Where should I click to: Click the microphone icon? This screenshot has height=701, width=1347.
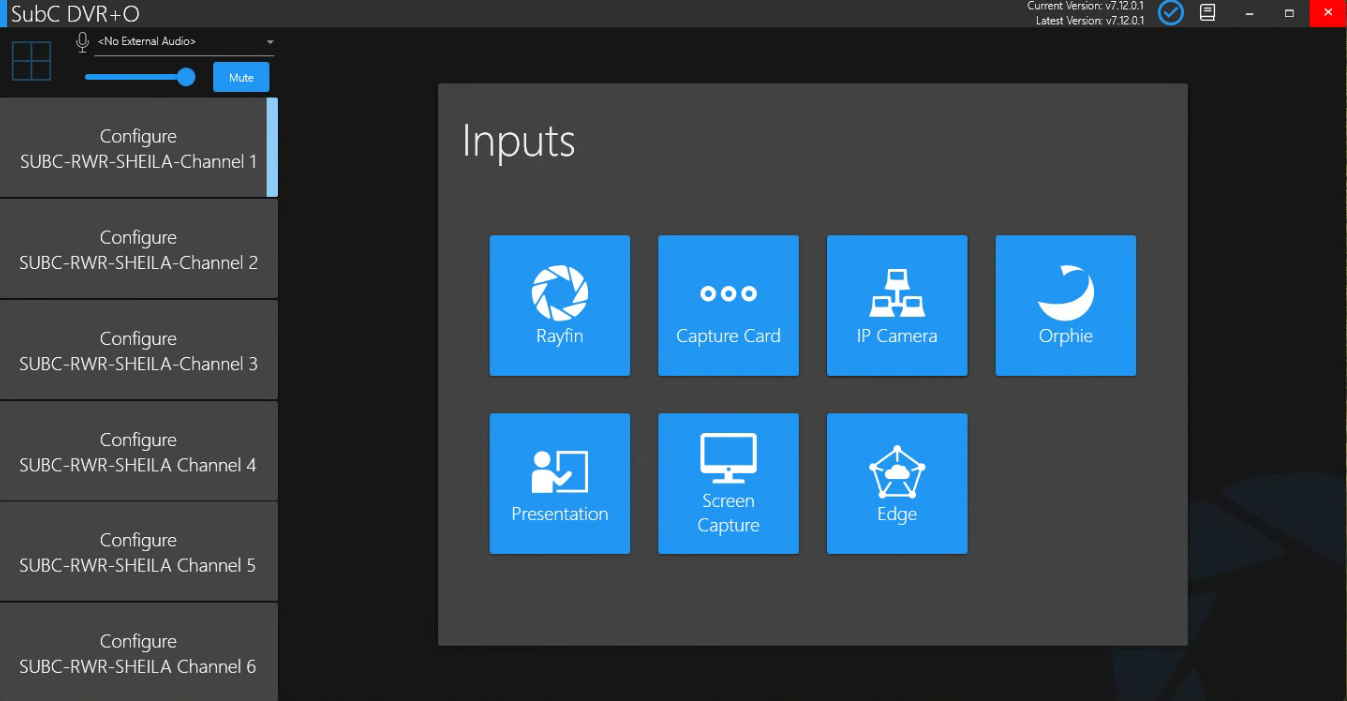click(83, 42)
